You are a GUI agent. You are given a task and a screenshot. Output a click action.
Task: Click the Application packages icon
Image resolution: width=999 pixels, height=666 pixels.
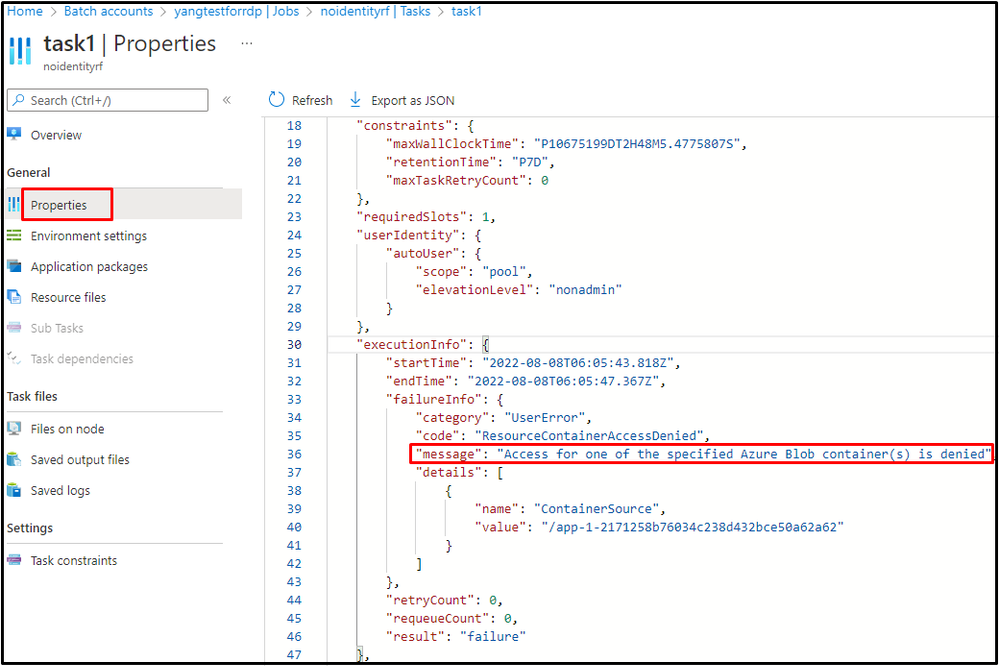(14, 266)
